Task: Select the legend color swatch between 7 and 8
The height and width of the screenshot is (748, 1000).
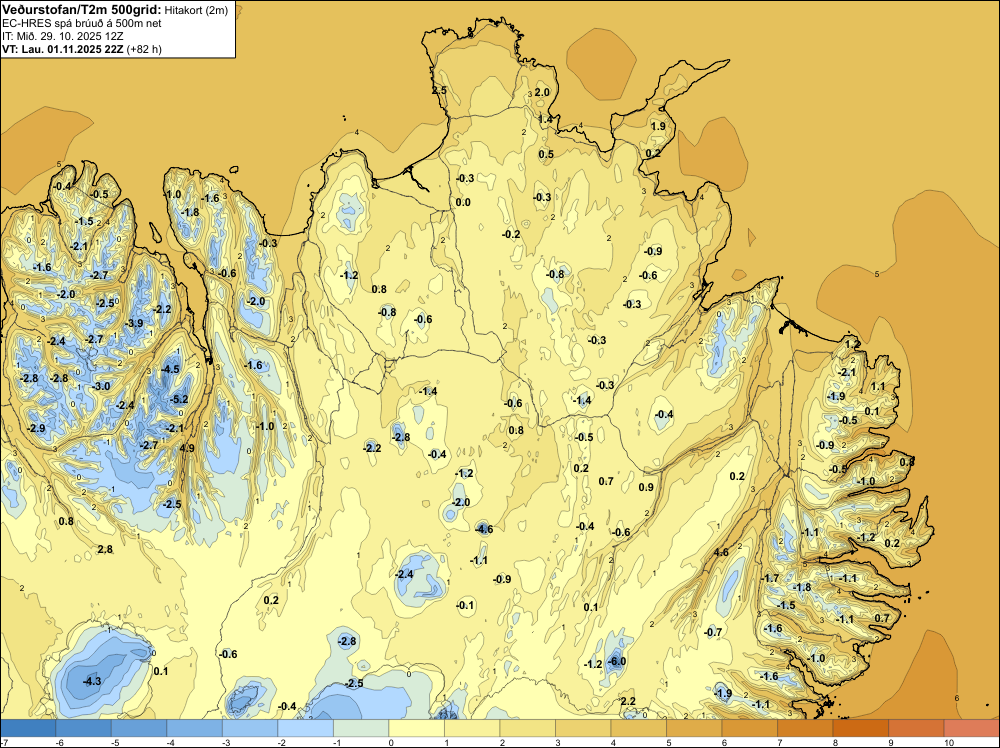Action: point(804,728)
